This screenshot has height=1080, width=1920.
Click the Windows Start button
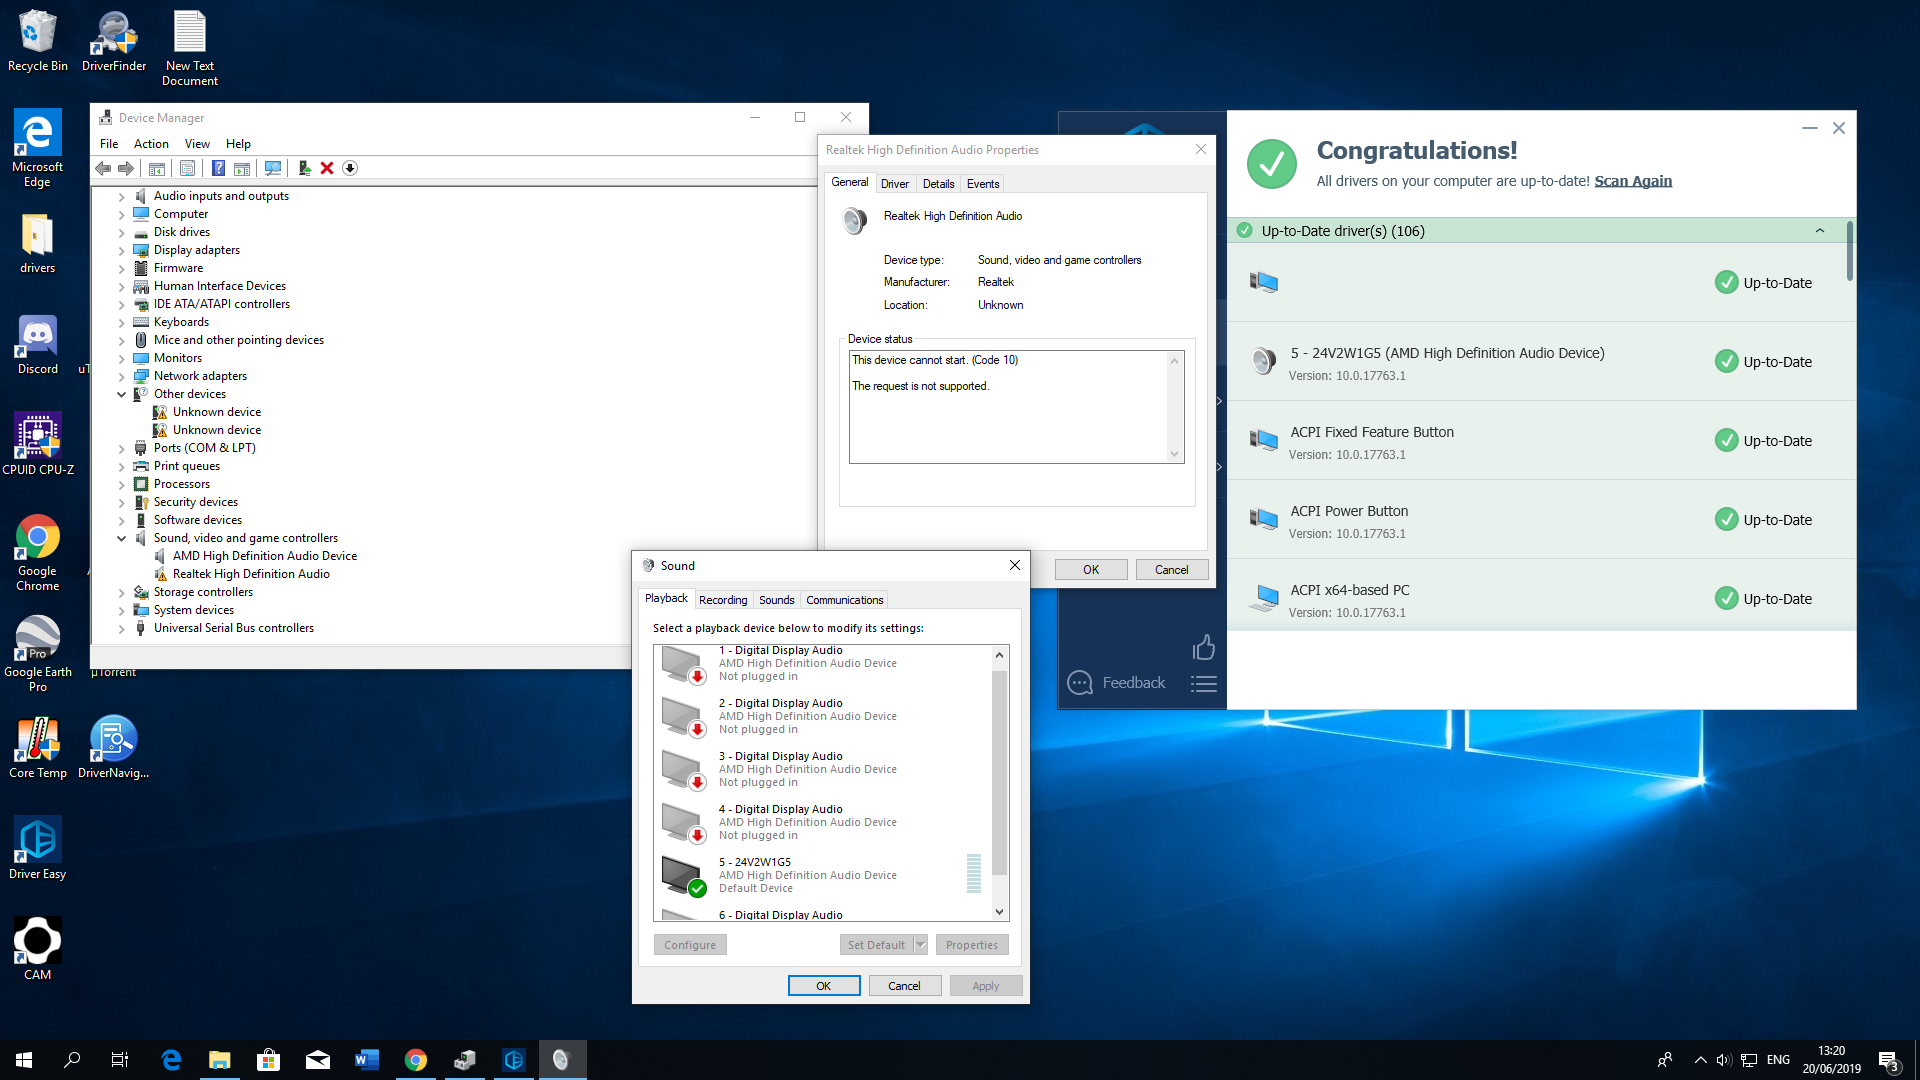click(24, 1060)
